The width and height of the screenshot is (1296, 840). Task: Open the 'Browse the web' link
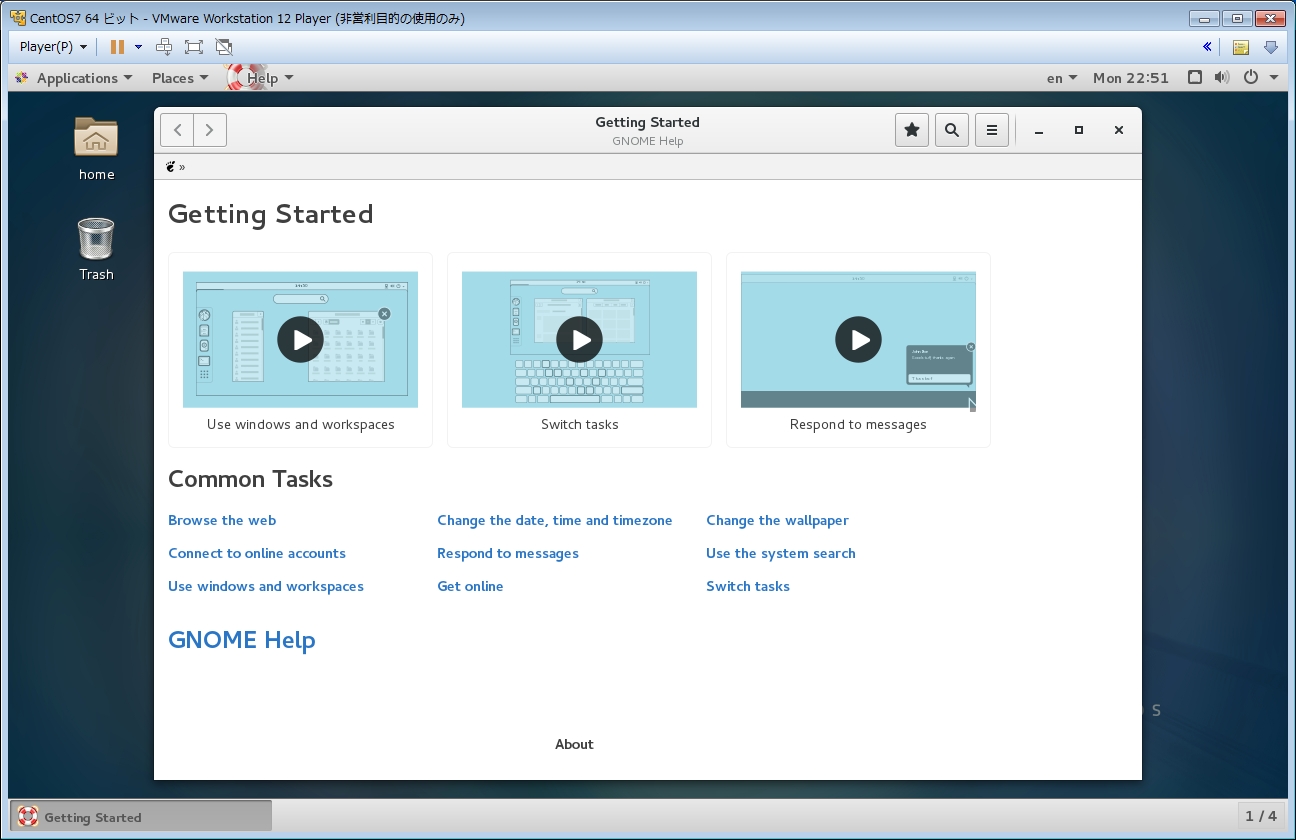pos(222,520)
